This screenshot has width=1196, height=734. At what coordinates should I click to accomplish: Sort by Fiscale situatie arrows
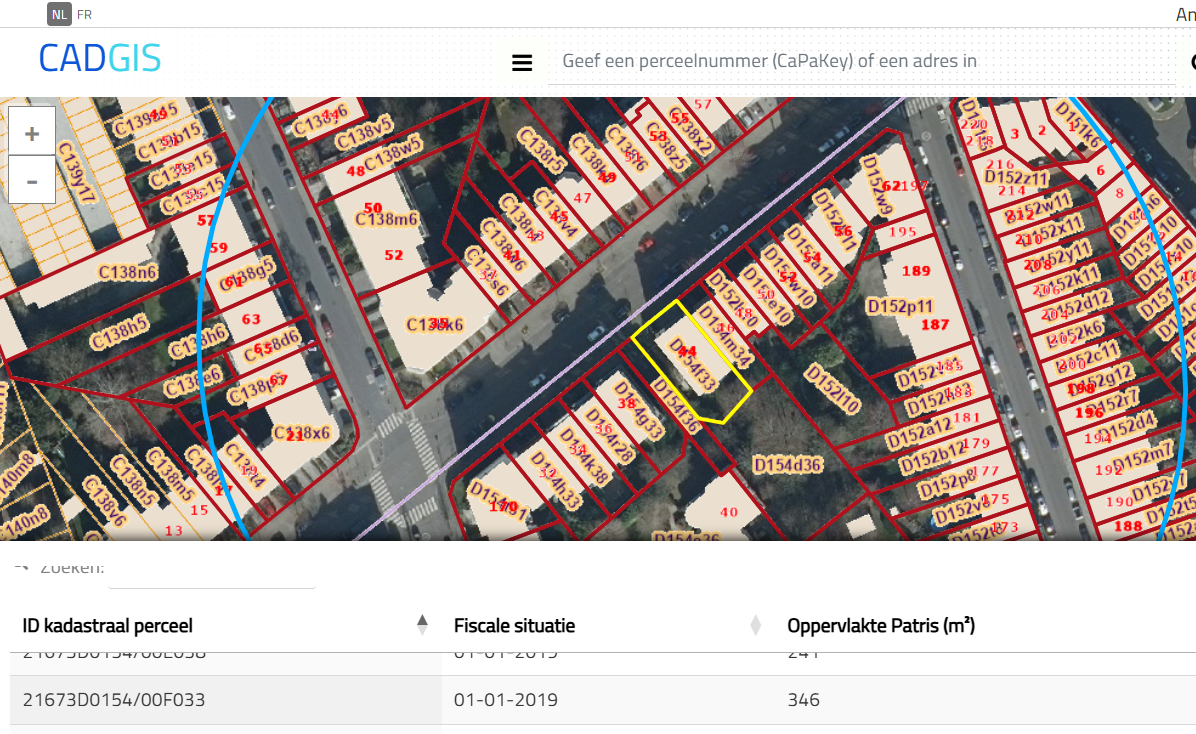pos(755,625)
